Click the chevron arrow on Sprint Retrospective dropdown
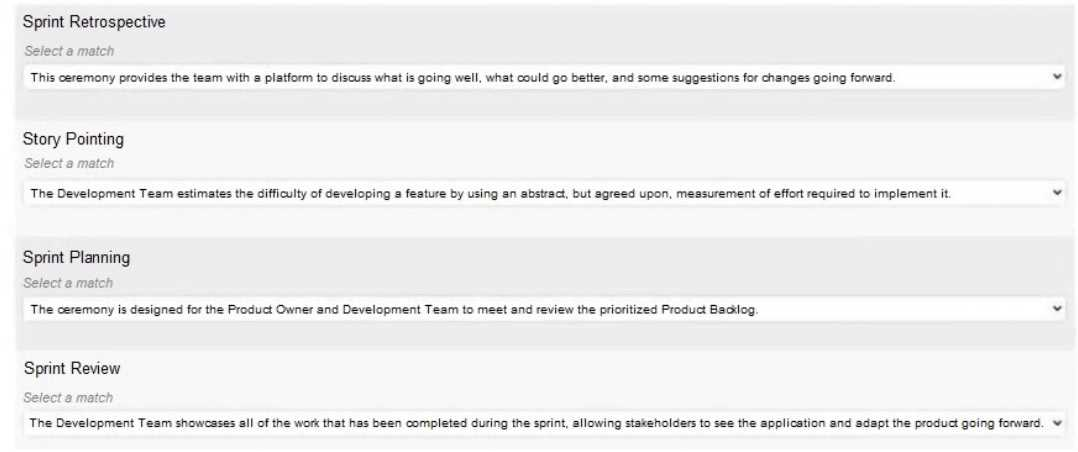 pos(1057,77)
